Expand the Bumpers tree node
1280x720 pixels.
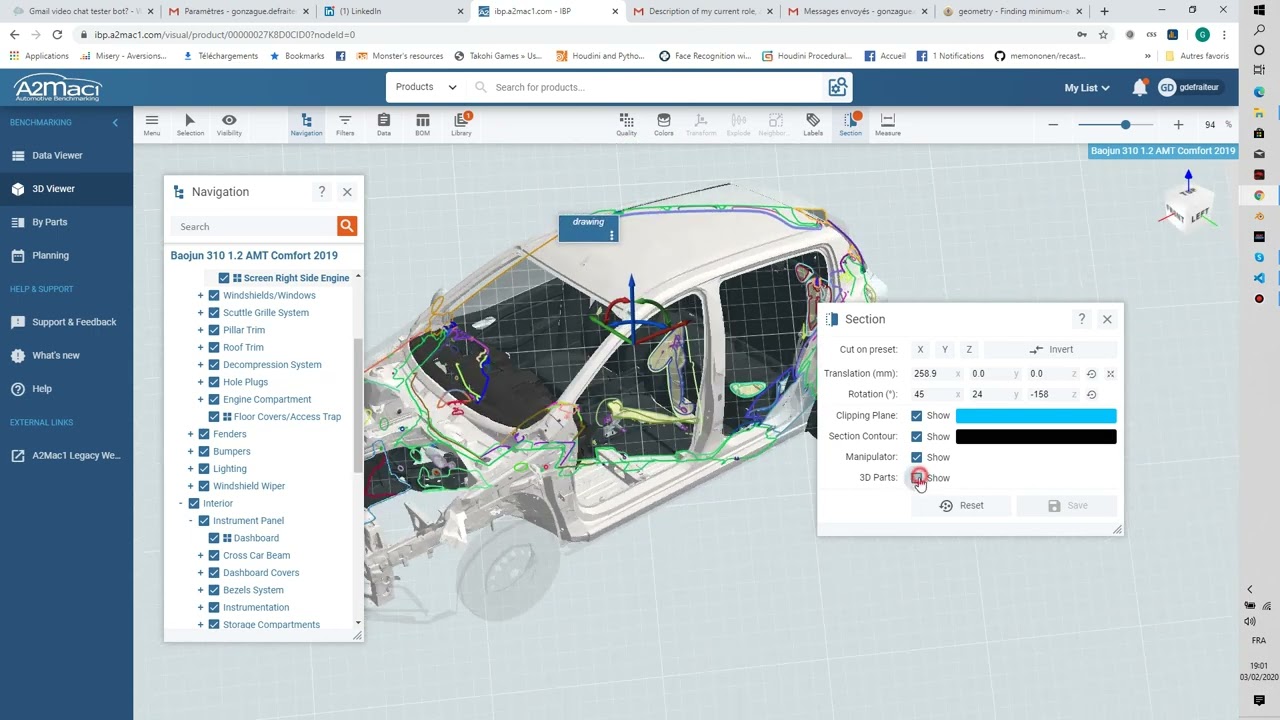pos(191,451)
